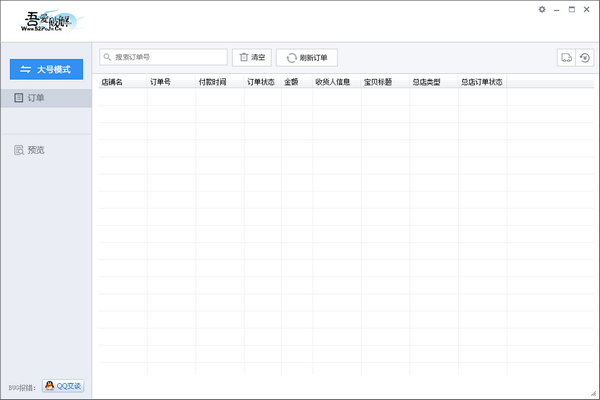Switch mode with 大号模式 button
Screen dimensions: 600x400
[x=46, y=69]
